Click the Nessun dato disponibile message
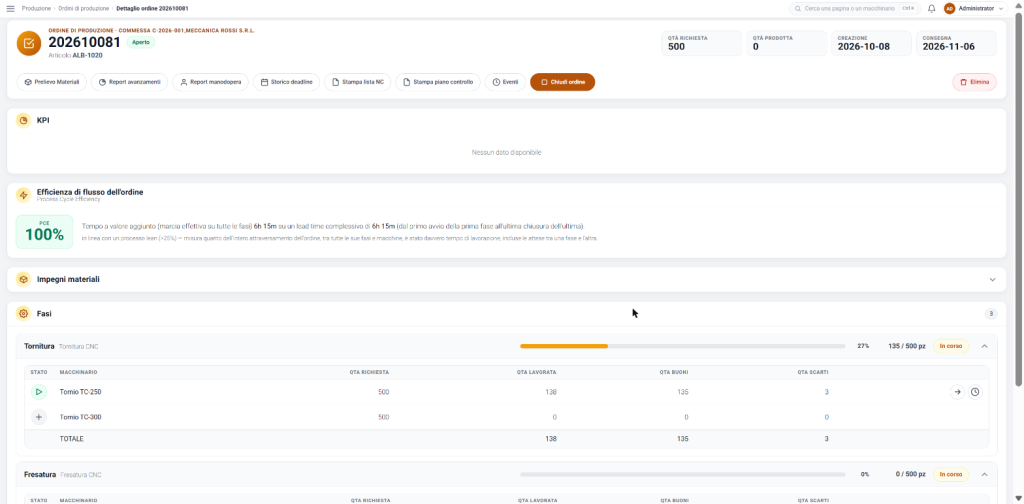Screen dimensions: 1024x504 [507, 152]
